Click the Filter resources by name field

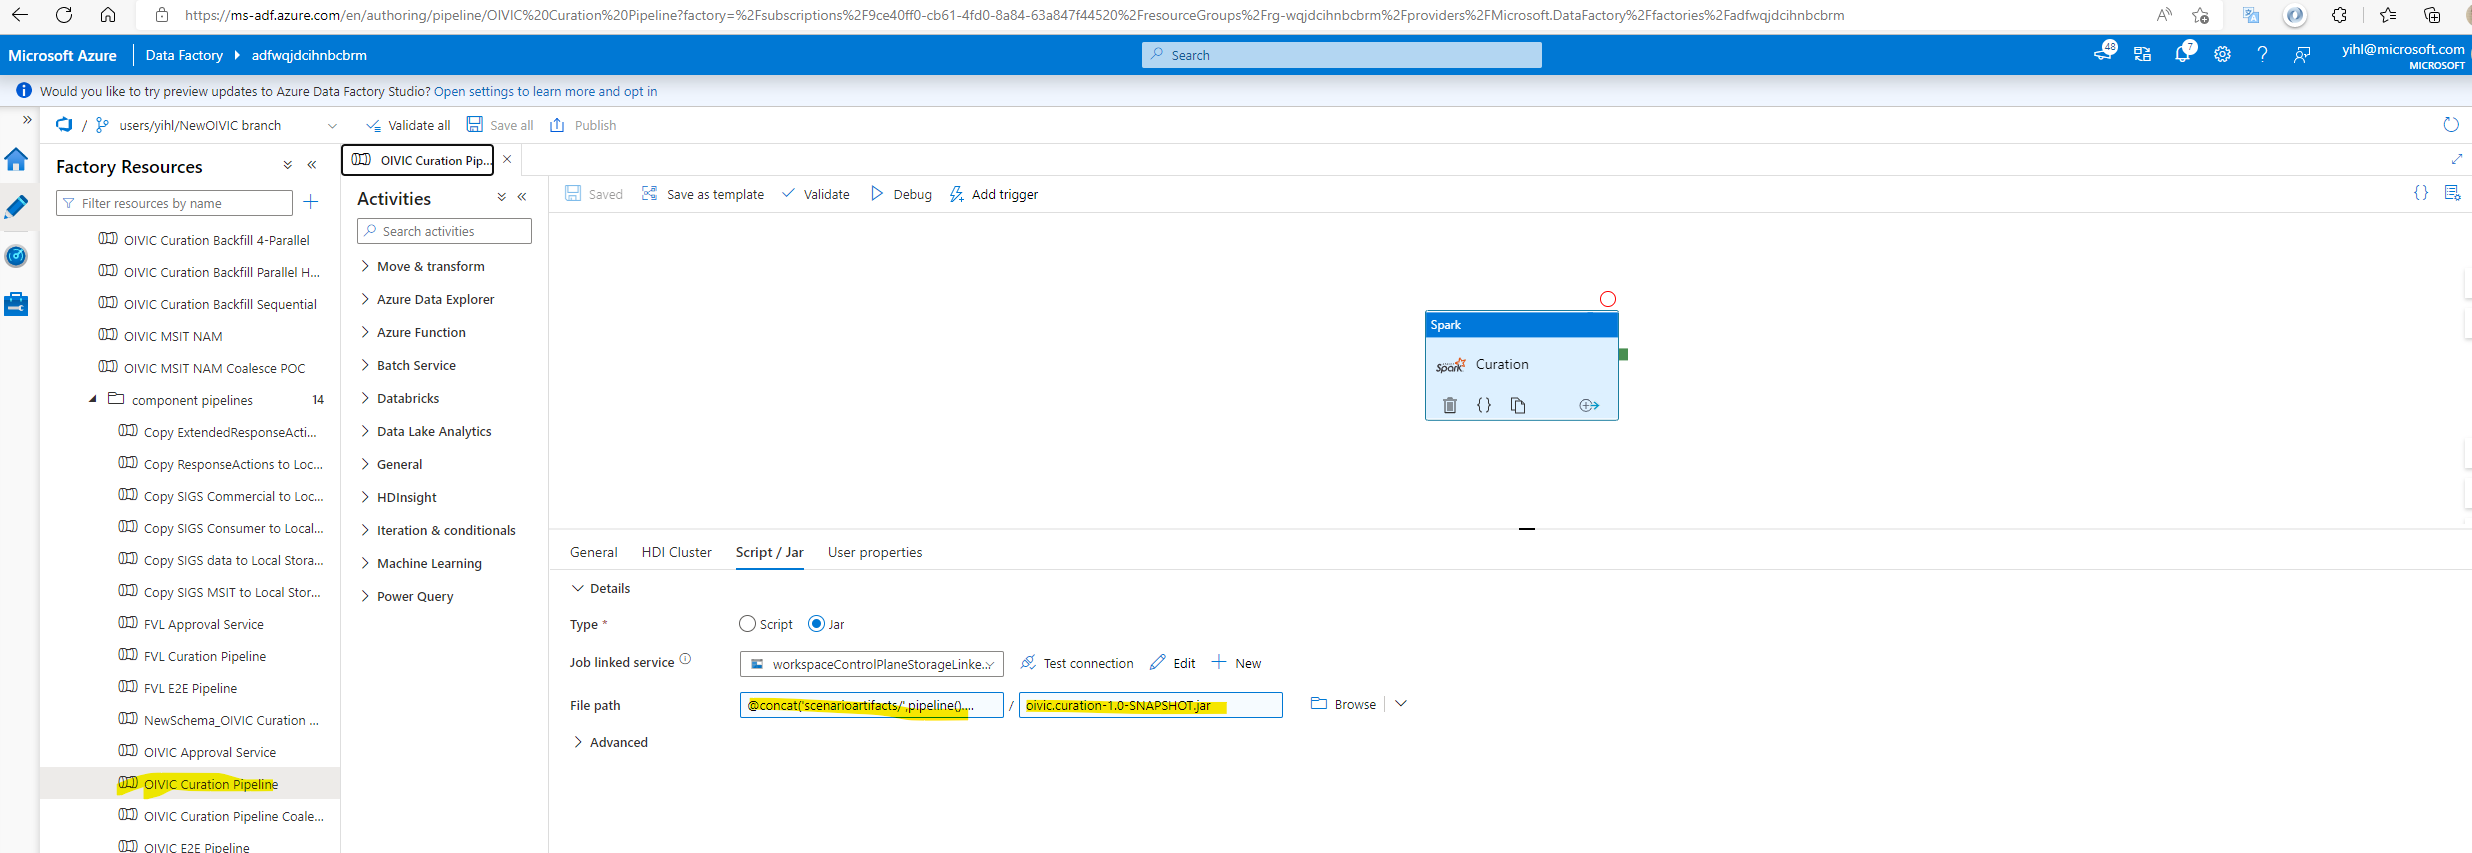coord(175,203)
